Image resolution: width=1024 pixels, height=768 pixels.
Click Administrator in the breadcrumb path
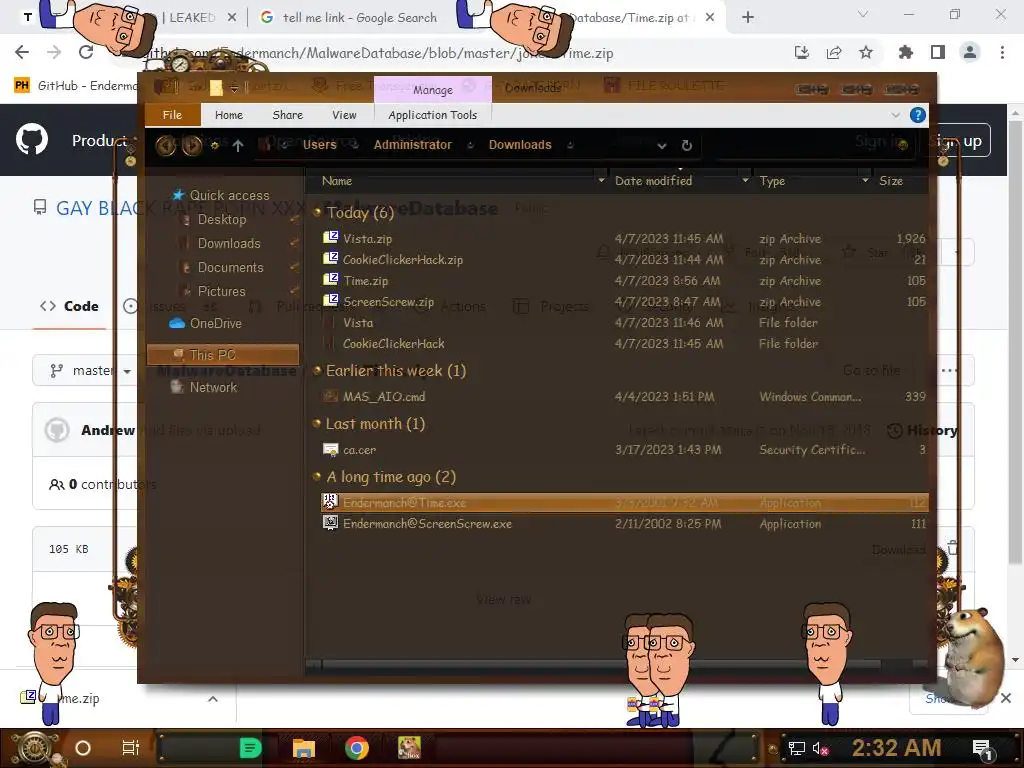point(413,145)
